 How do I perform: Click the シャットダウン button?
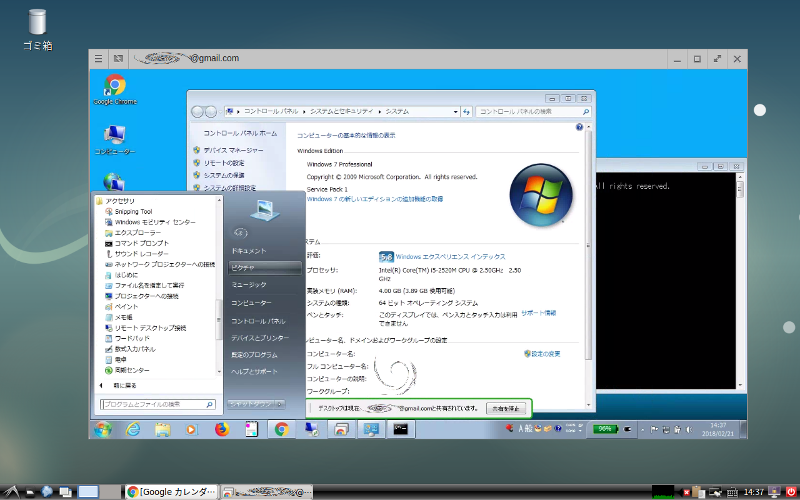click(251, 404)
